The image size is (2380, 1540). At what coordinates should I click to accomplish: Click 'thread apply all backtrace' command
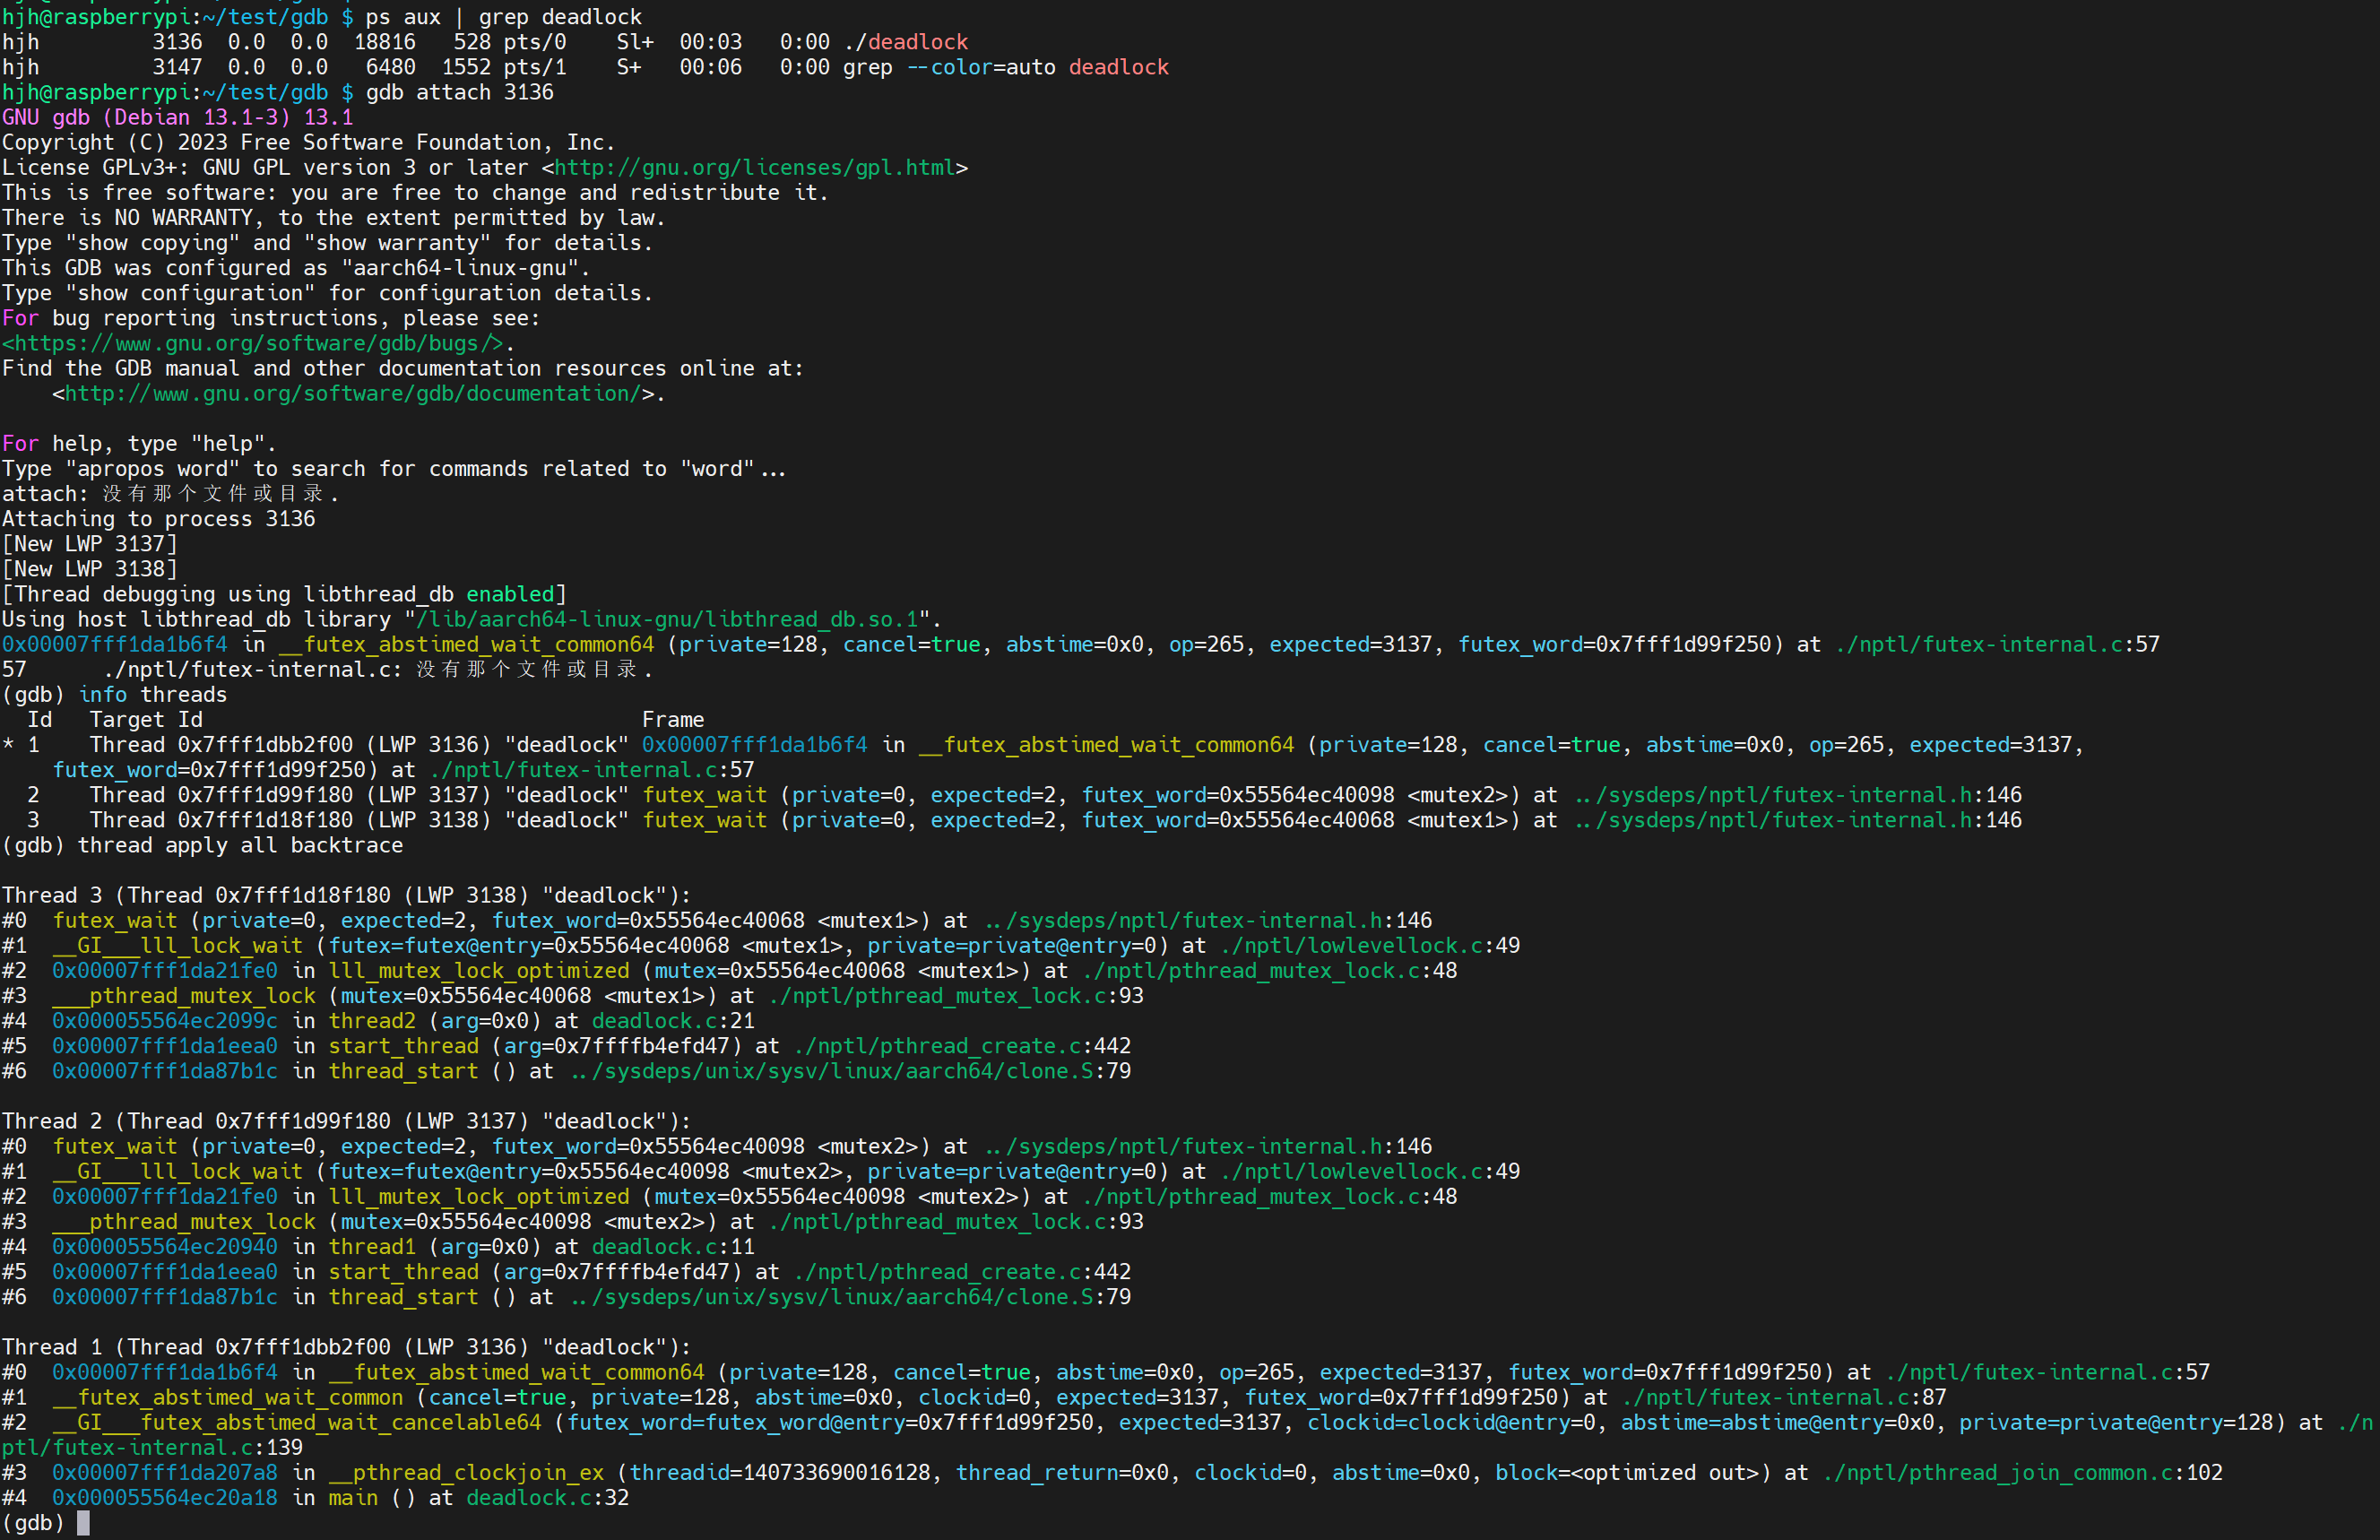[240, 845]
